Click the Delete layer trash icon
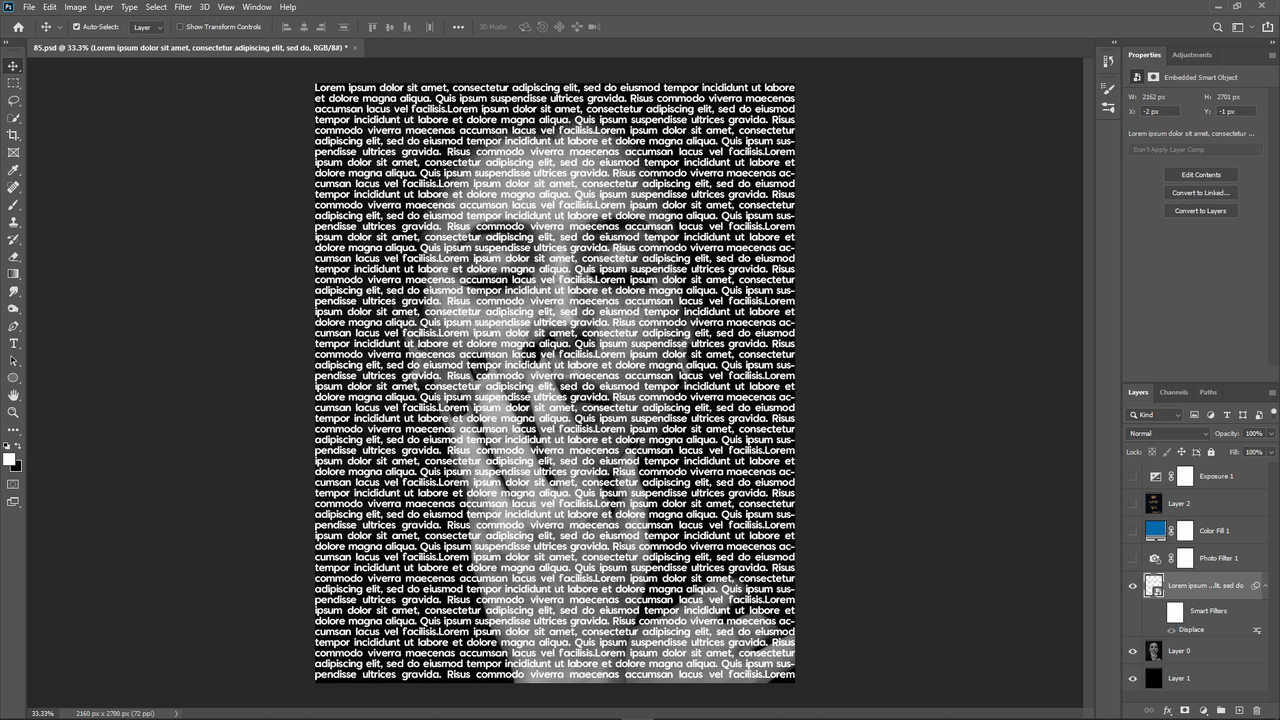The height and width of the screenshot is (720, 1280). pyautogui.click(x=1257, y=710)
